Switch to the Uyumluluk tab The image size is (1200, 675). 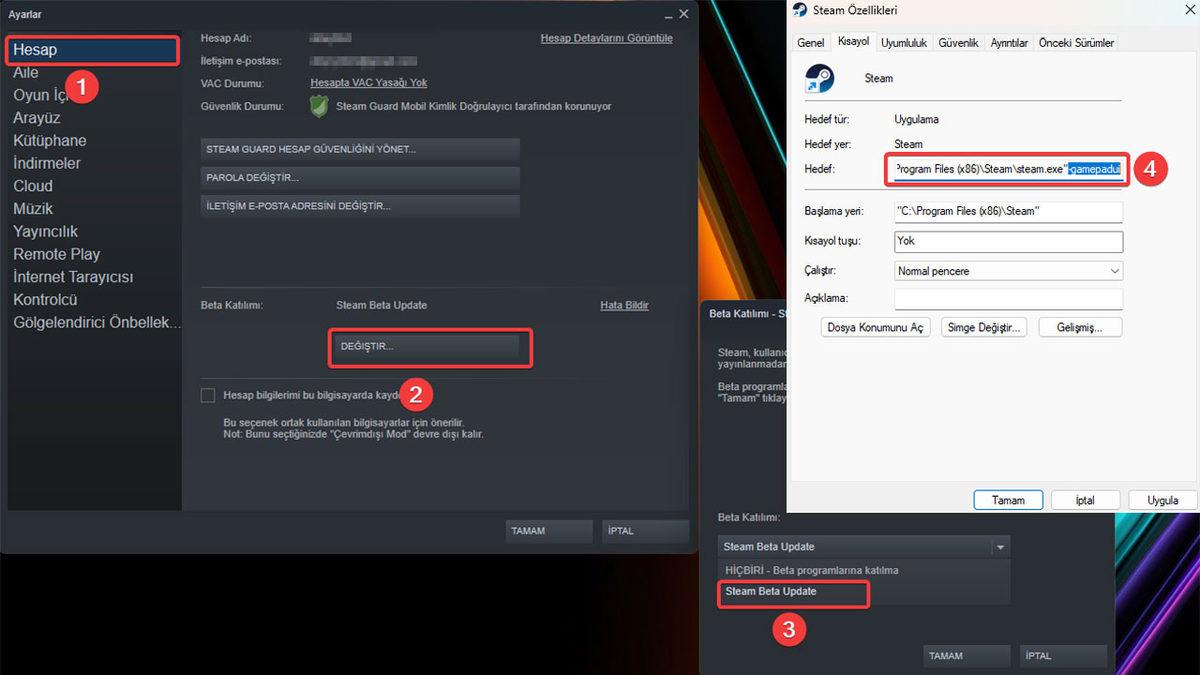903,42
